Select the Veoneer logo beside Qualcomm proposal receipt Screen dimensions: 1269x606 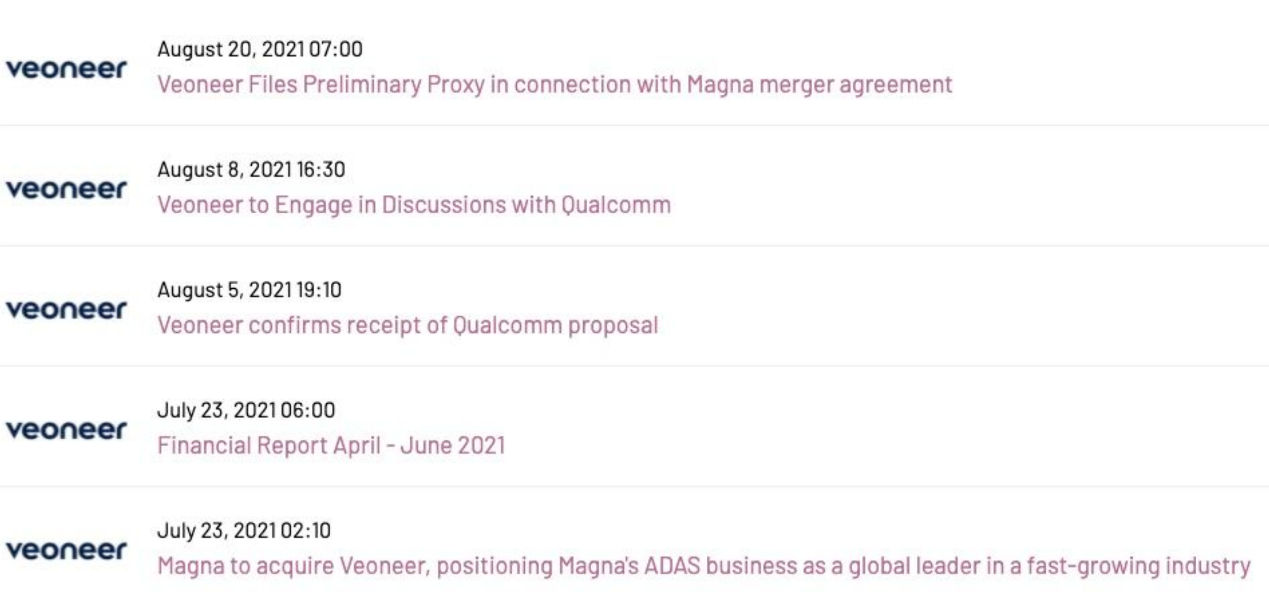[67, 309]
